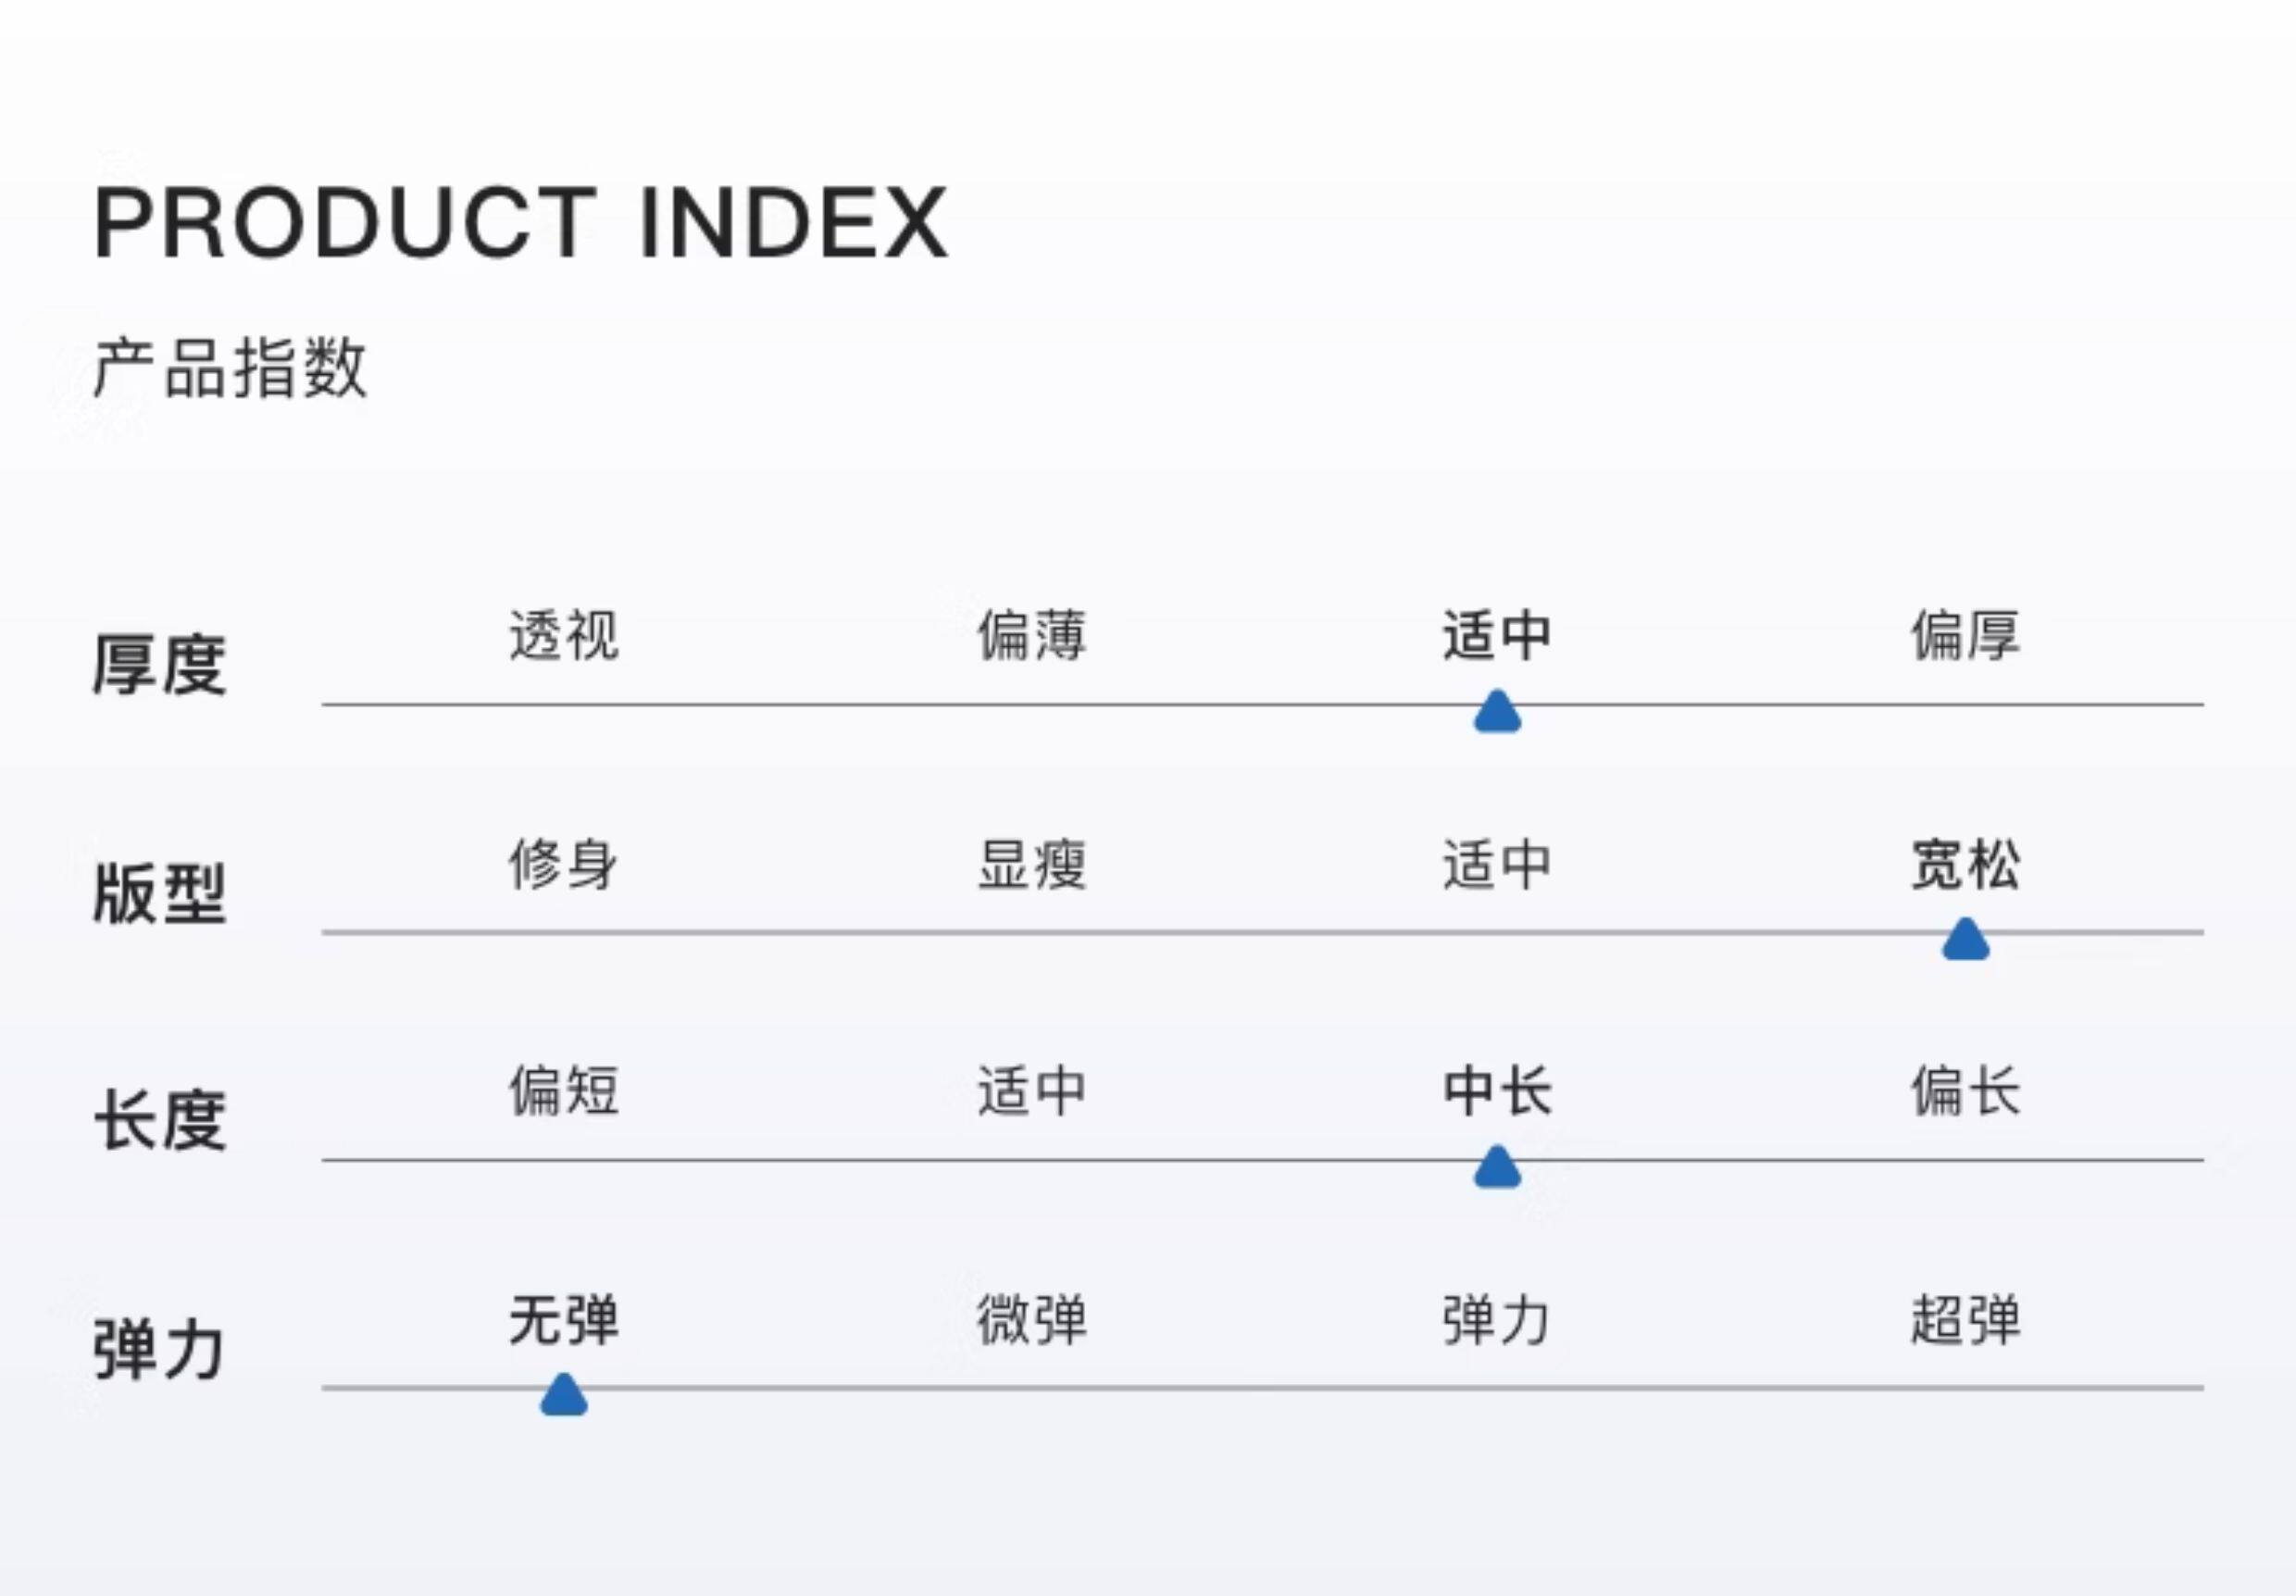Screen dimensions: 2296x1596
Task: Click the blue triangle marker under 无弹
Action: [564, 1396]
